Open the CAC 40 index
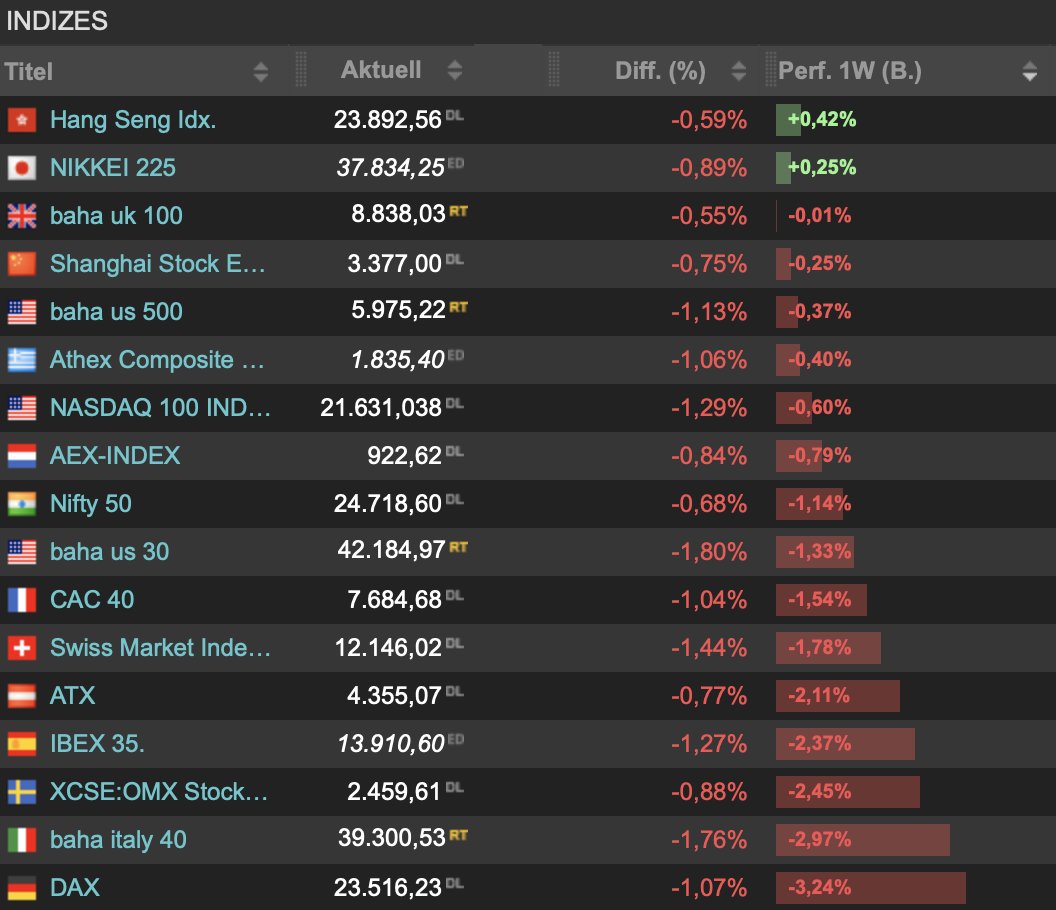The width and height of the screenshot is (1056, 910). point(92,599)
